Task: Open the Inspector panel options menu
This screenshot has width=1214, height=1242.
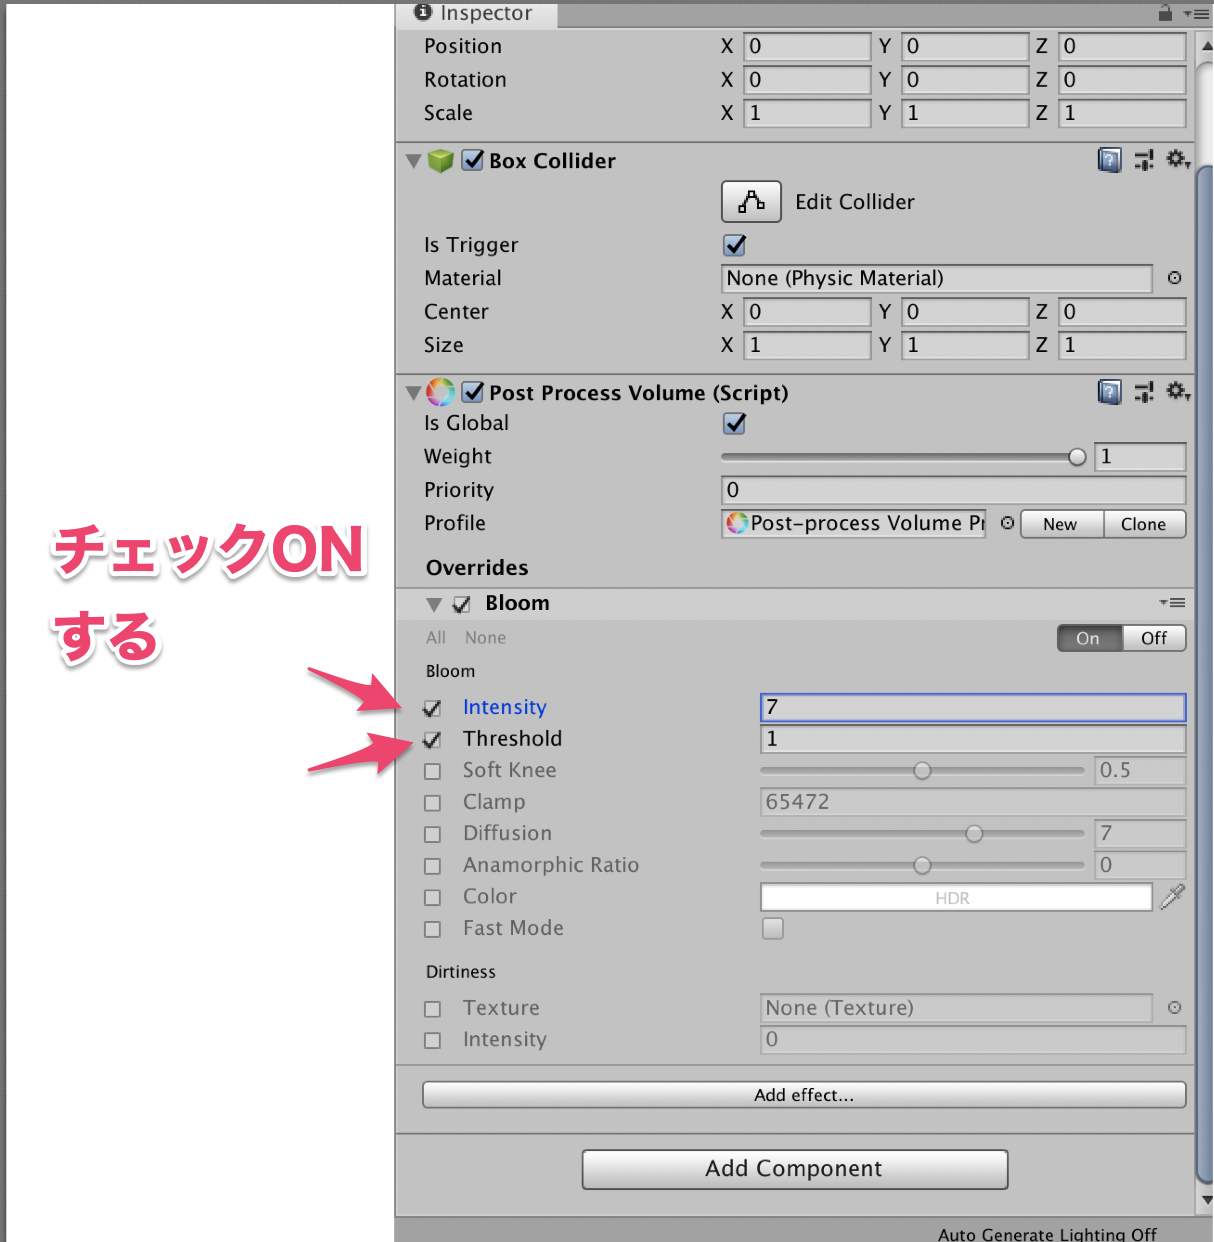Action: point(1196,14)
